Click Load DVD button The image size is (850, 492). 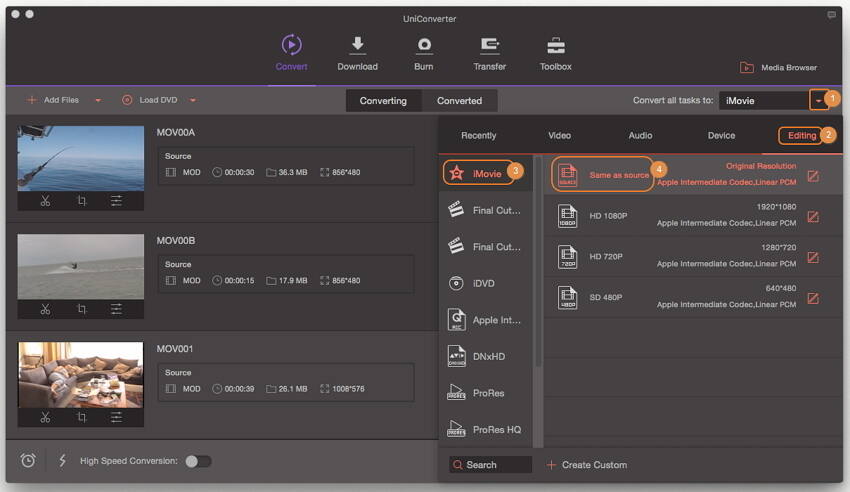click(150, 100)
